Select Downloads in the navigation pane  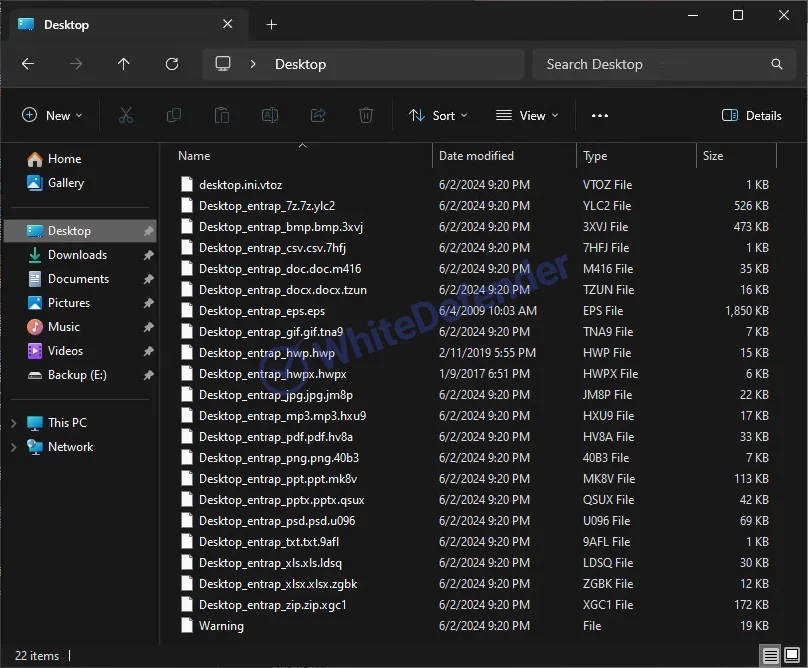pos(77,255)
